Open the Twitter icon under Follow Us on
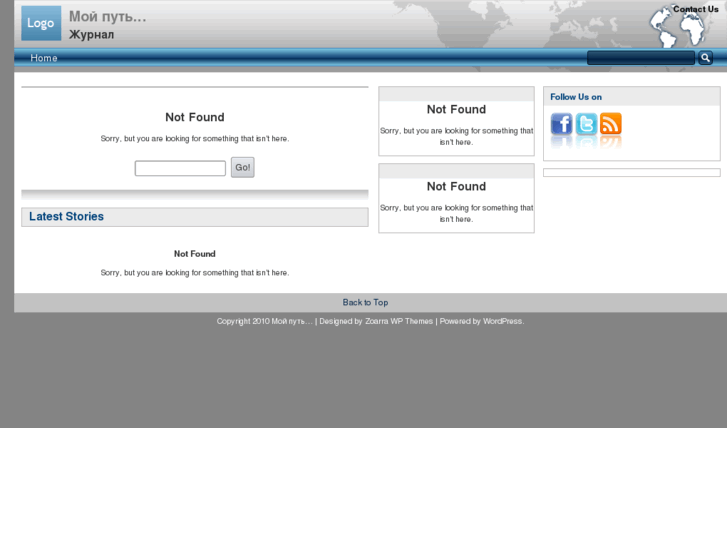Image resolution: width=727 pixels, height=545 pixels. coord(587,124)
